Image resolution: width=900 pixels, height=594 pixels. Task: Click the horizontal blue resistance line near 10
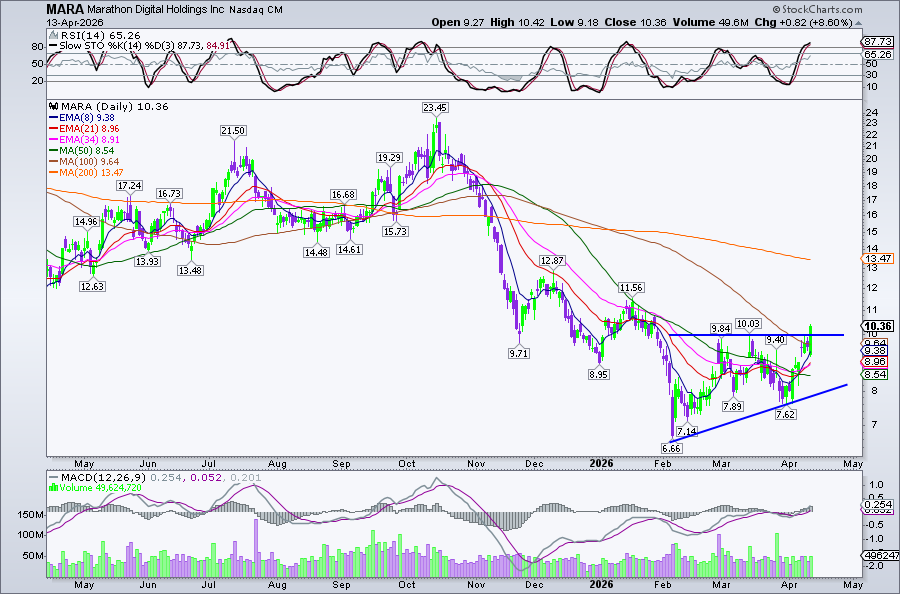(756, 335)
